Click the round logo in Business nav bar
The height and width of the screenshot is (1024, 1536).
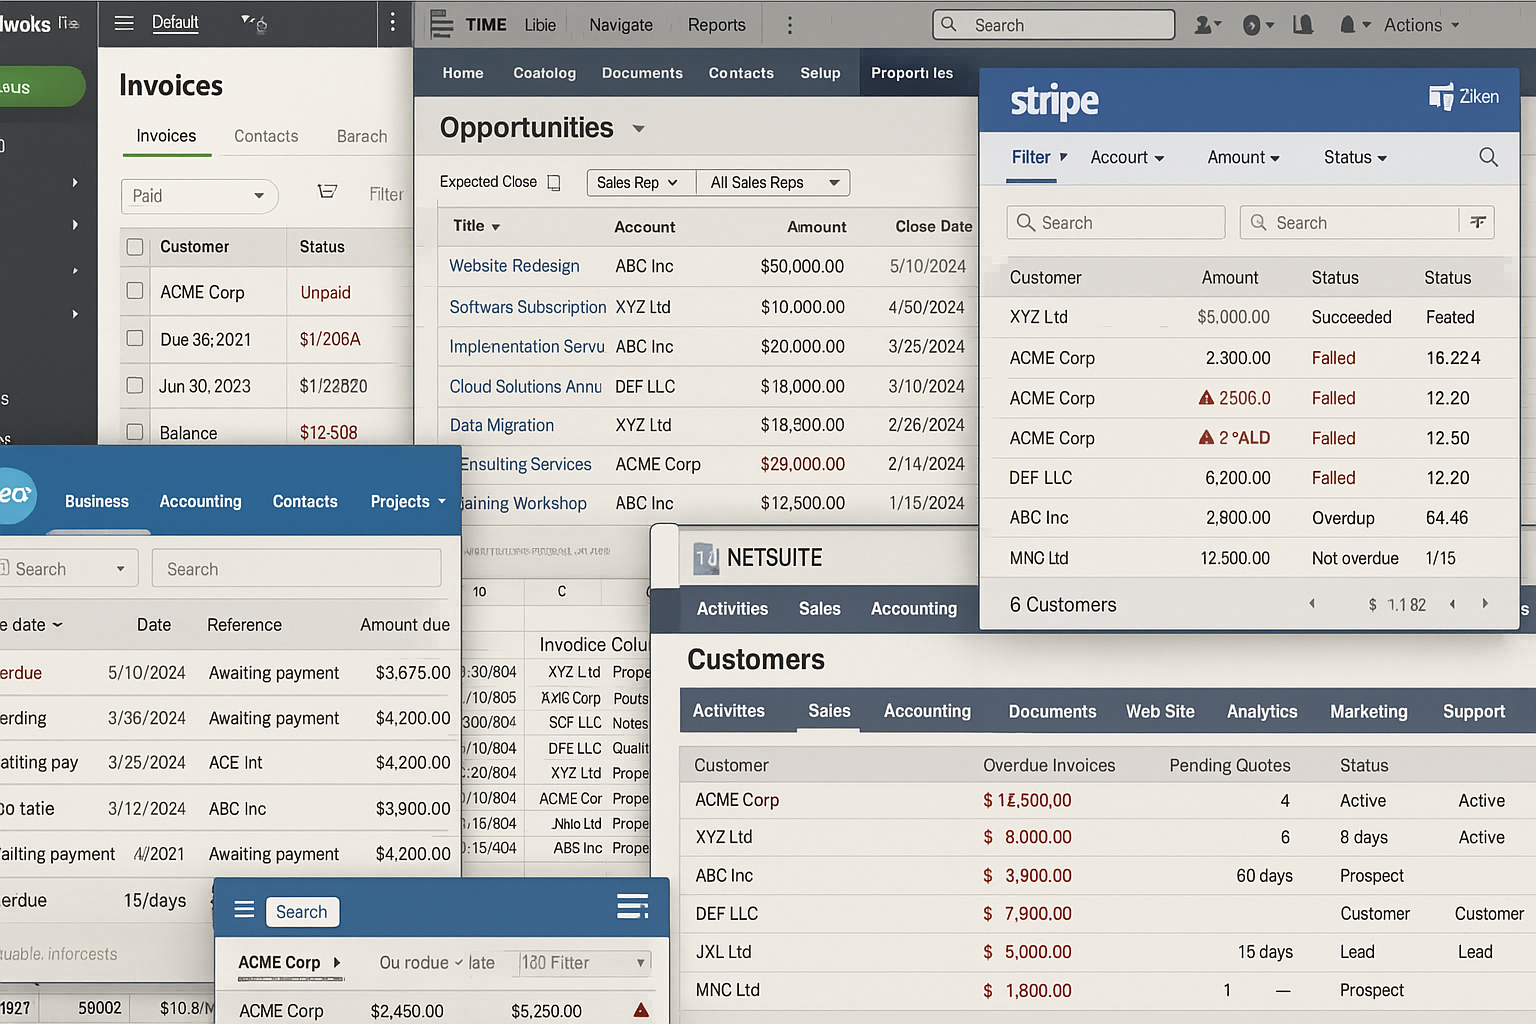(14, 495)
